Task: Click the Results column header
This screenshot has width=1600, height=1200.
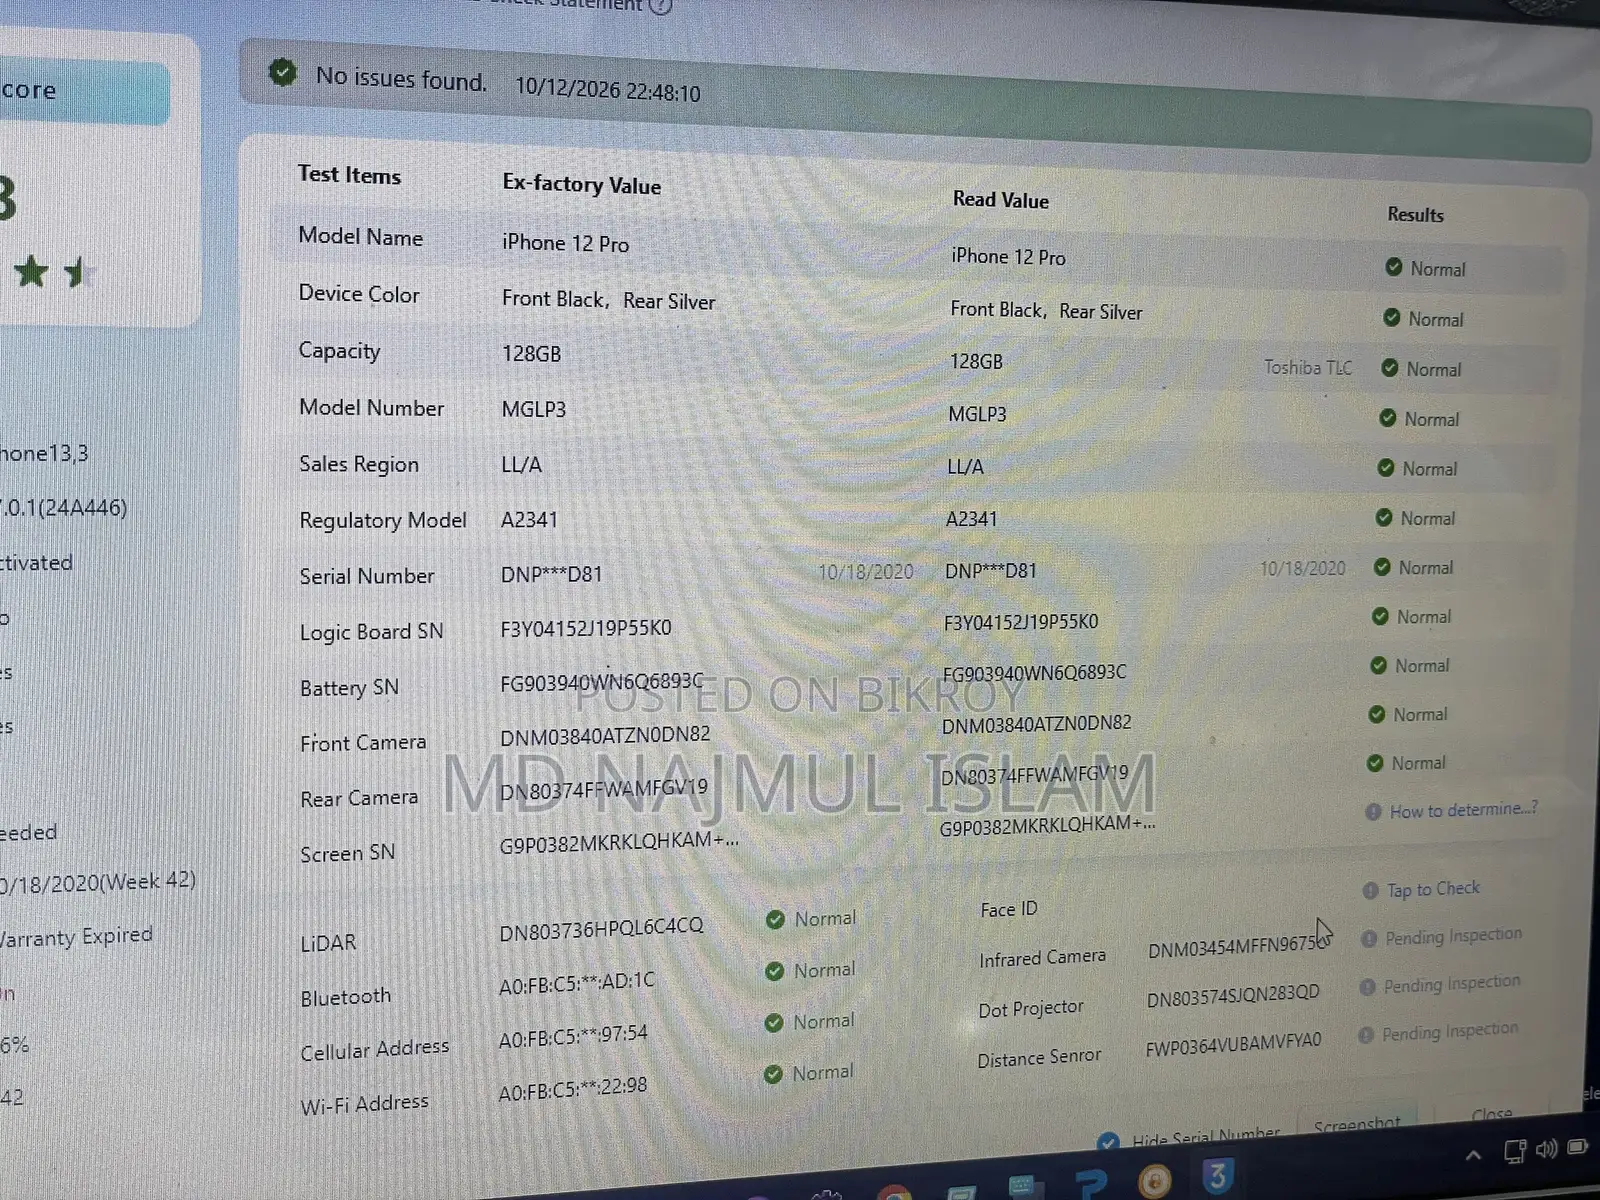Action: point(1415,214)
